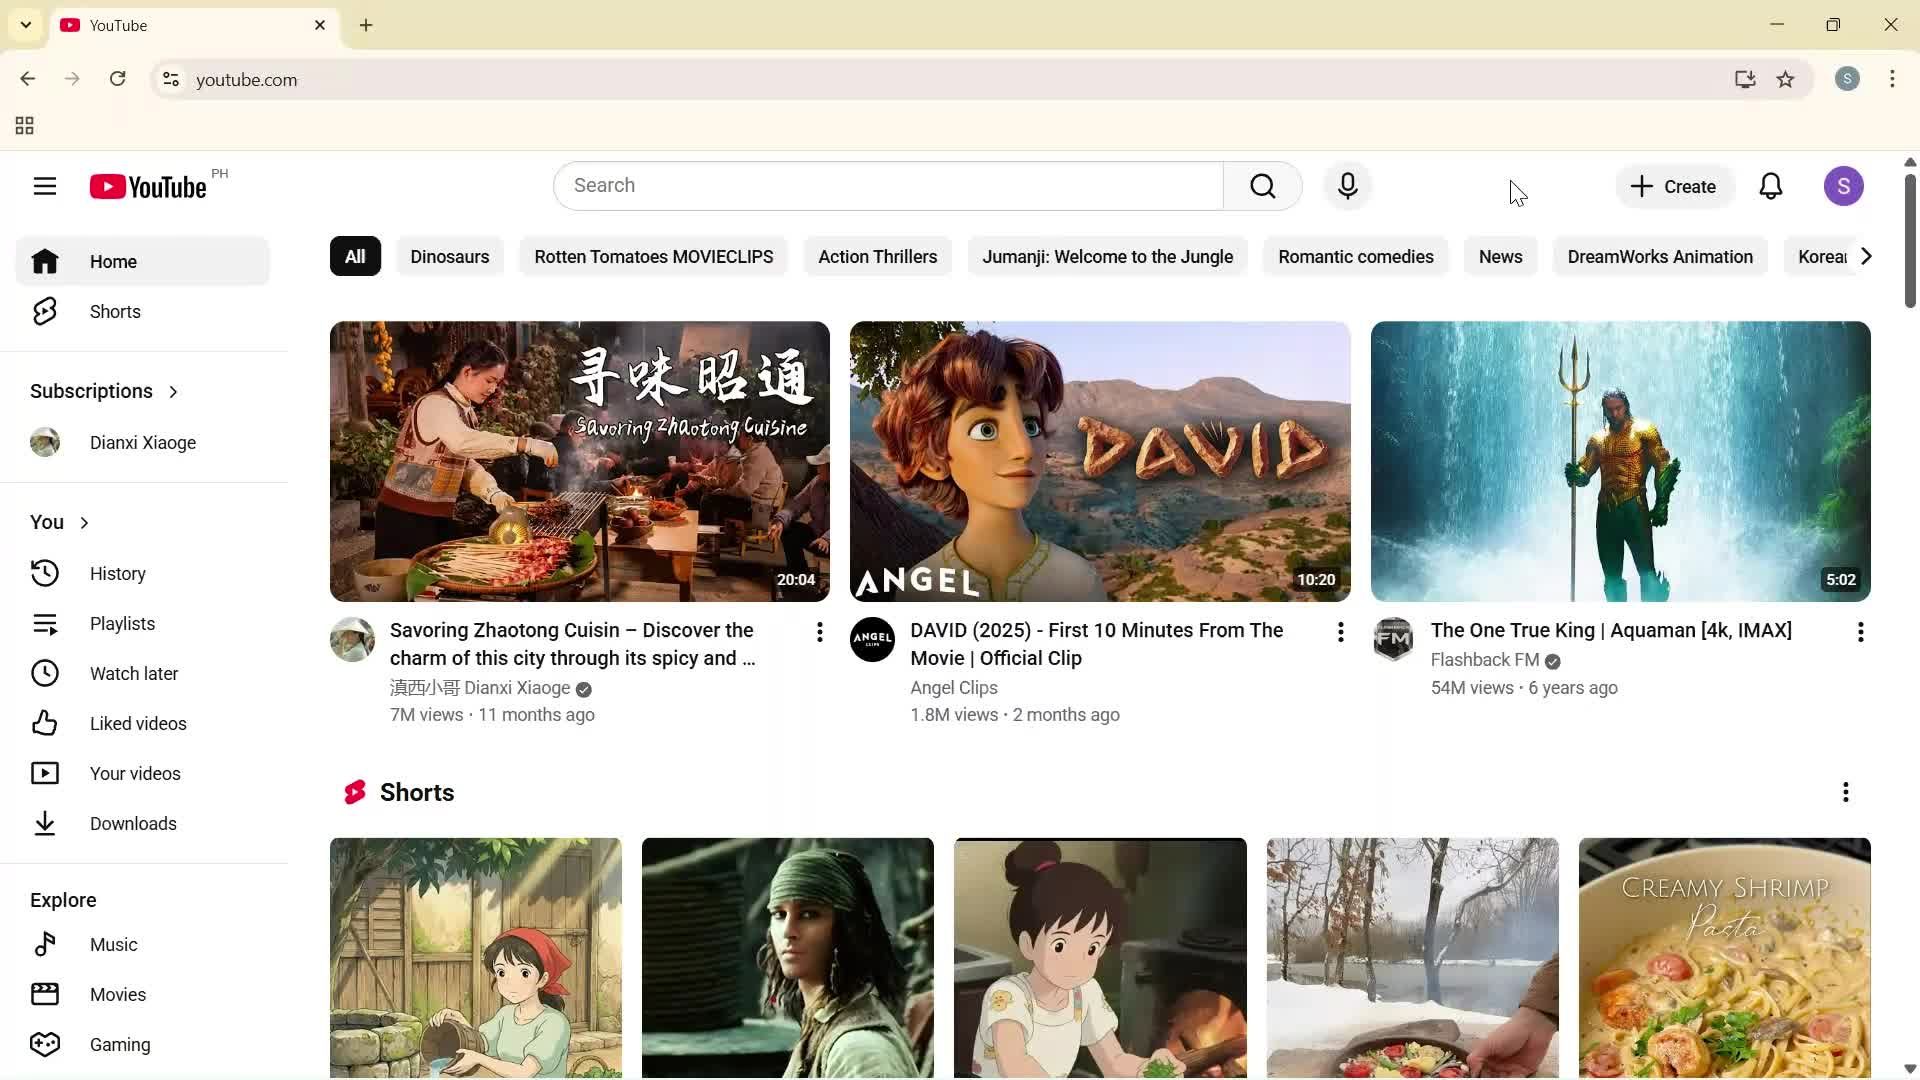
Task: Click the YouTube home logo
Action: pyautogui.click(x=146, y=186)
